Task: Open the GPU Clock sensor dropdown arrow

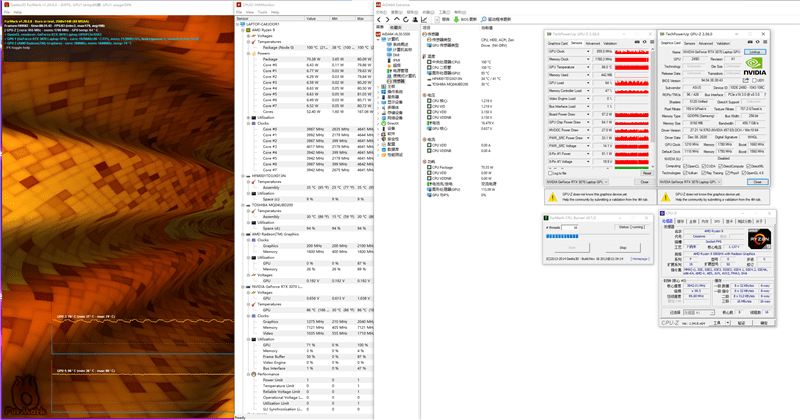Action: tap(588, 52)
